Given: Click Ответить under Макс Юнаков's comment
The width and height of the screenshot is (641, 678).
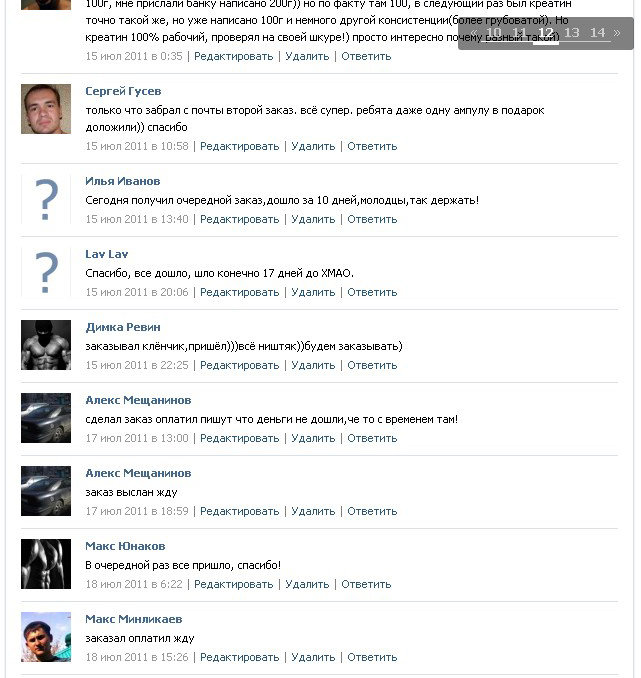Looking at the screenshot, I should [366, 584].
